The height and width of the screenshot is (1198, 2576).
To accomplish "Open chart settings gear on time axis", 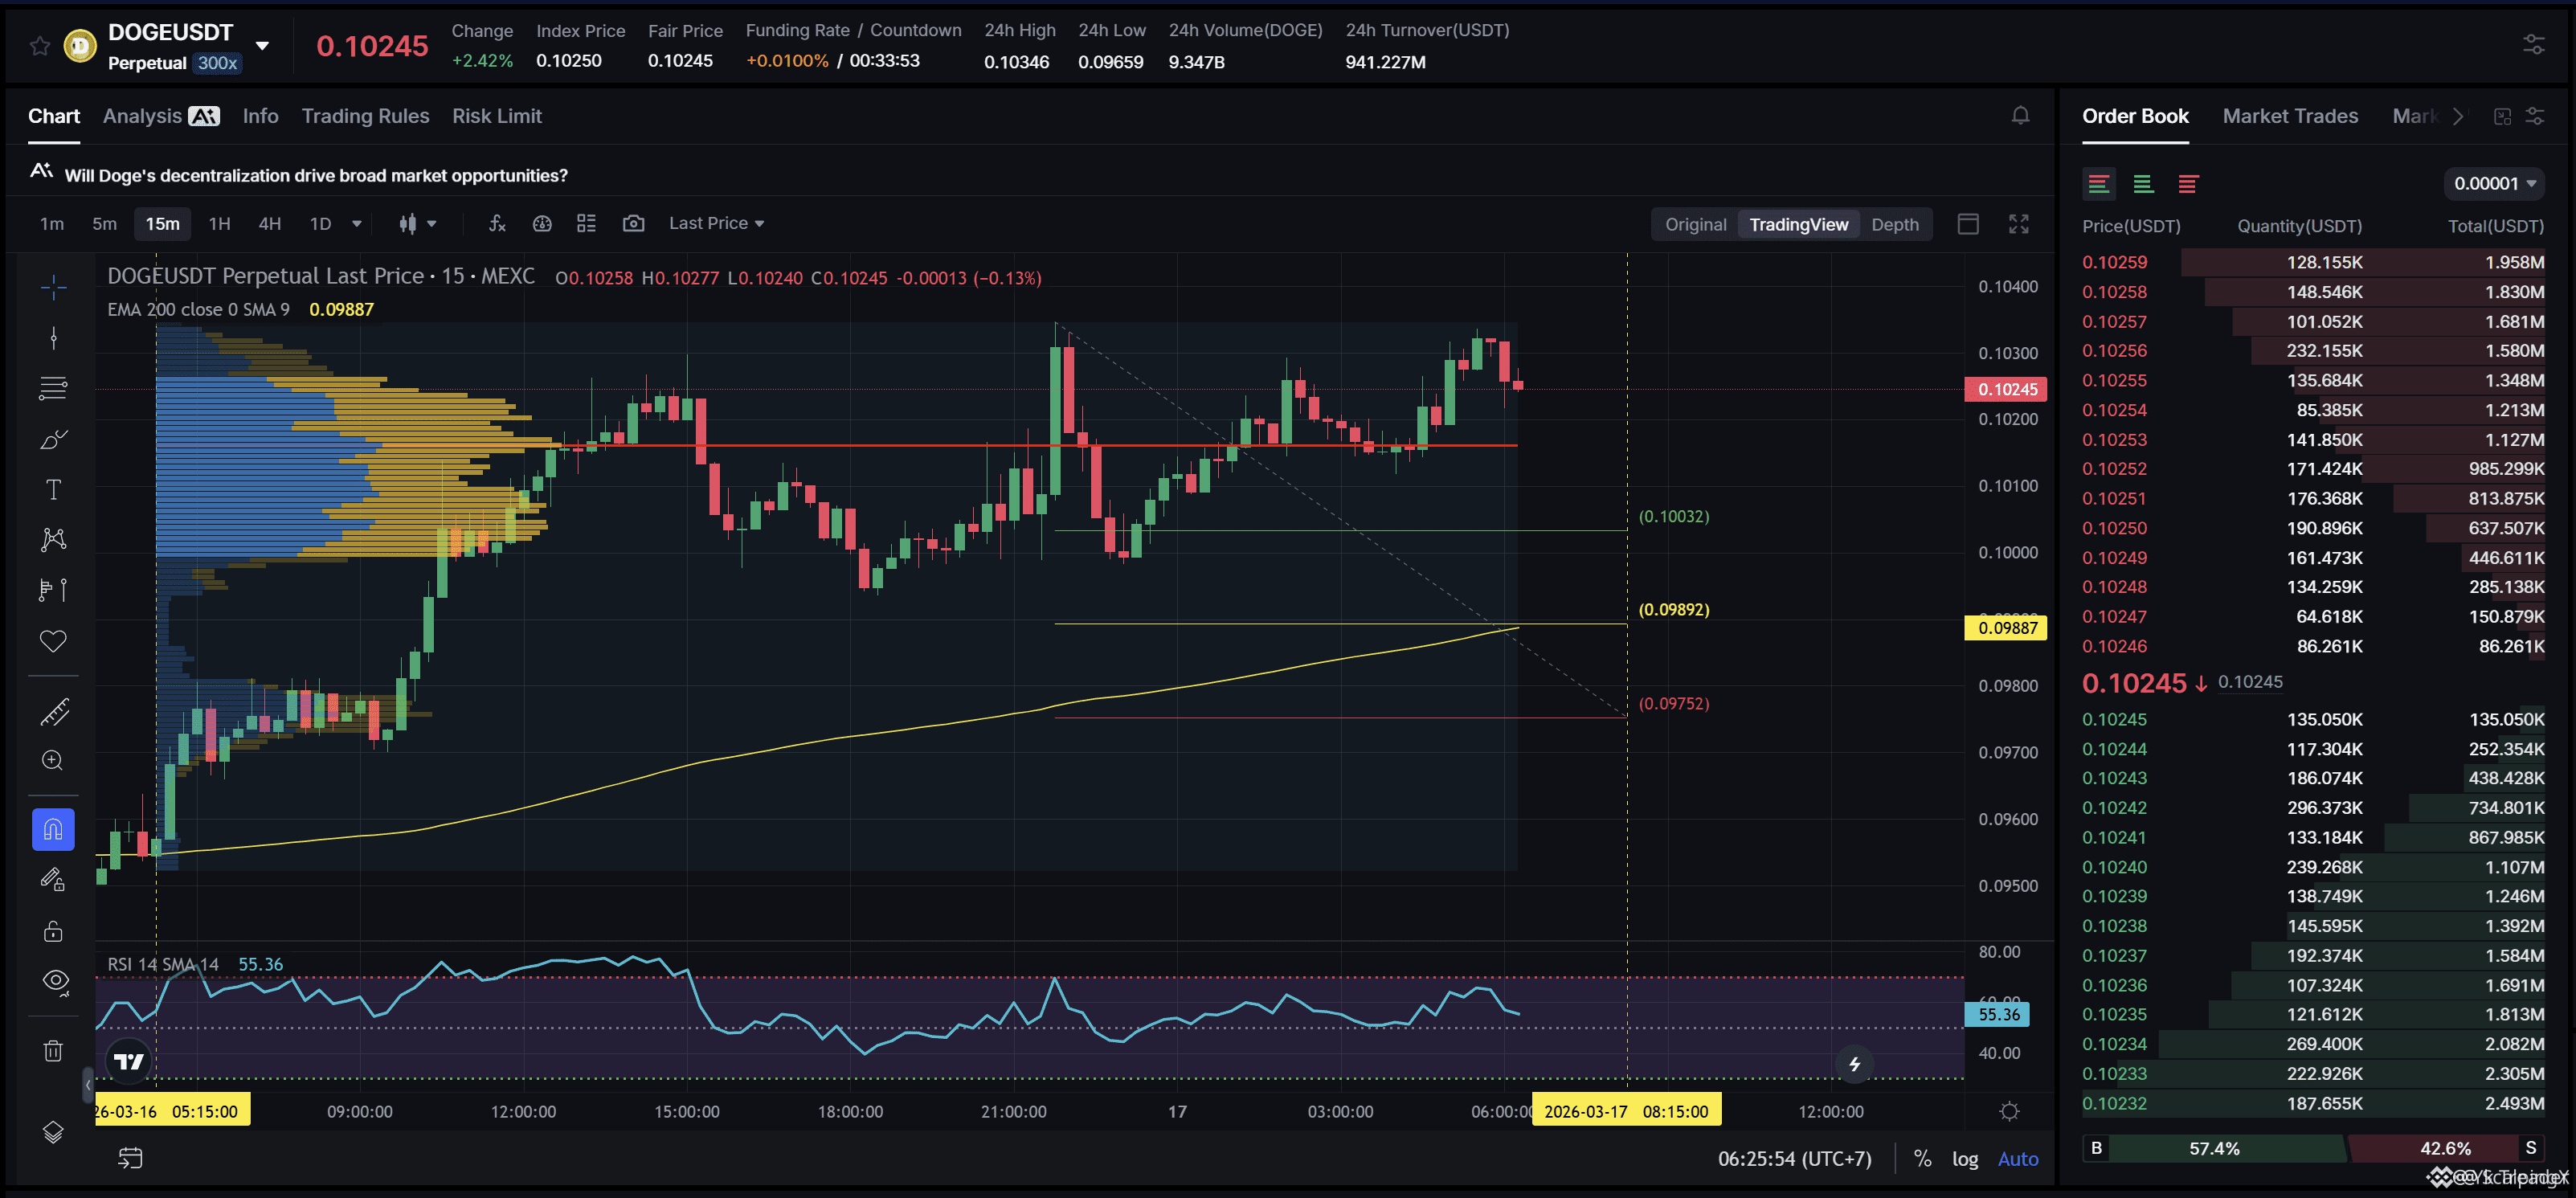I will point(2009,1111).
